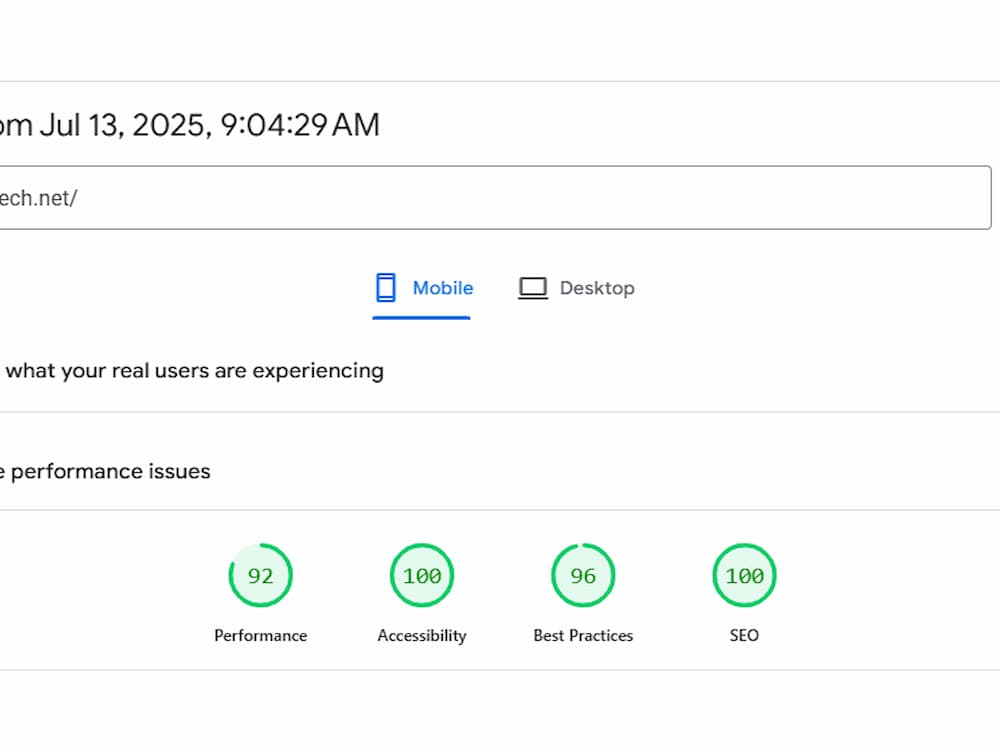Open the SEO score gauge showing 100
Screen dimensions: 1000x750
tap(744, 575)
